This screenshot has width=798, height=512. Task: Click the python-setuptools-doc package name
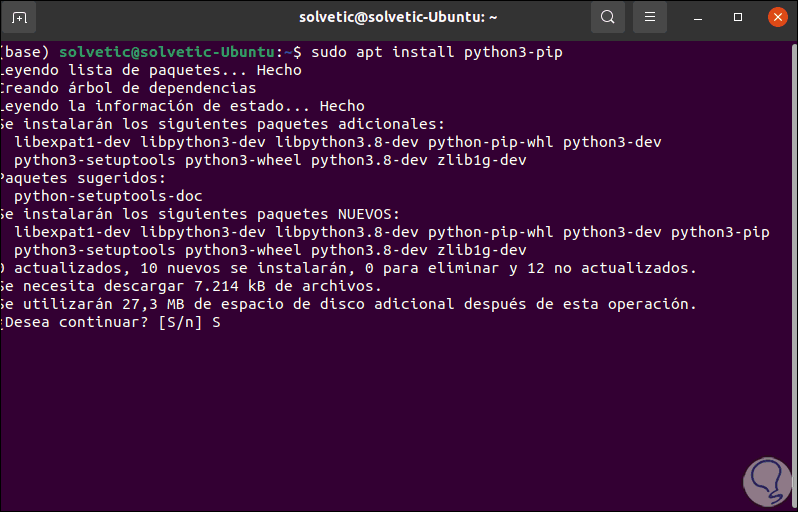point(108,196)
